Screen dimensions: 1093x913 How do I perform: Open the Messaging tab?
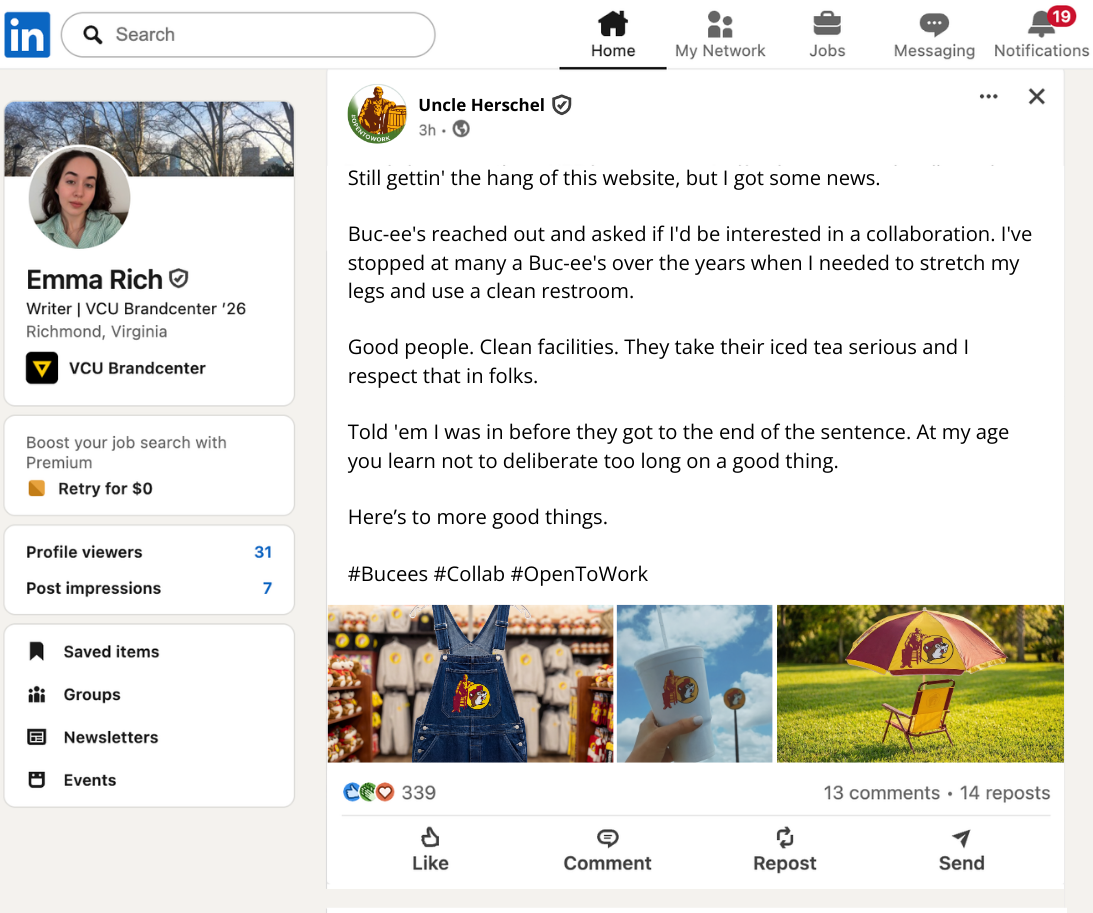[934, 35]
